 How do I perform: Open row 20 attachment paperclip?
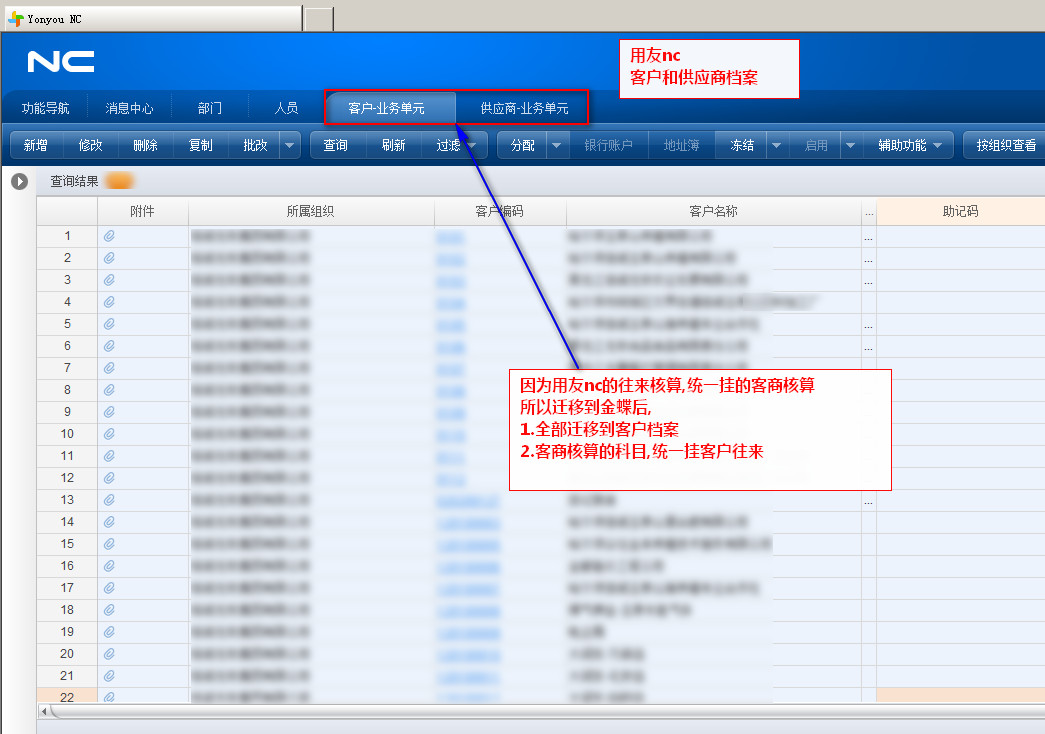(109, 654)
